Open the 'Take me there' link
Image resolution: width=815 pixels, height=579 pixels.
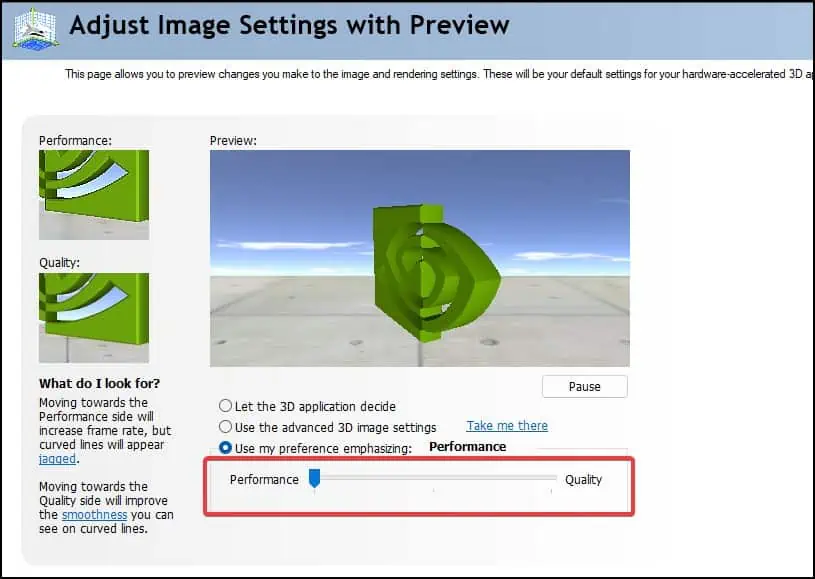pos(507,425)
